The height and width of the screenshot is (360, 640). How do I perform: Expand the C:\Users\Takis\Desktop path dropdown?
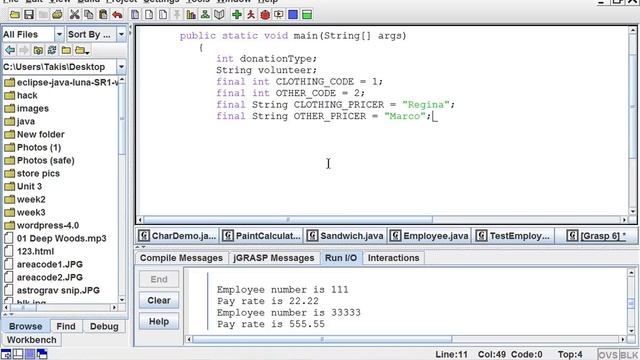121,67
